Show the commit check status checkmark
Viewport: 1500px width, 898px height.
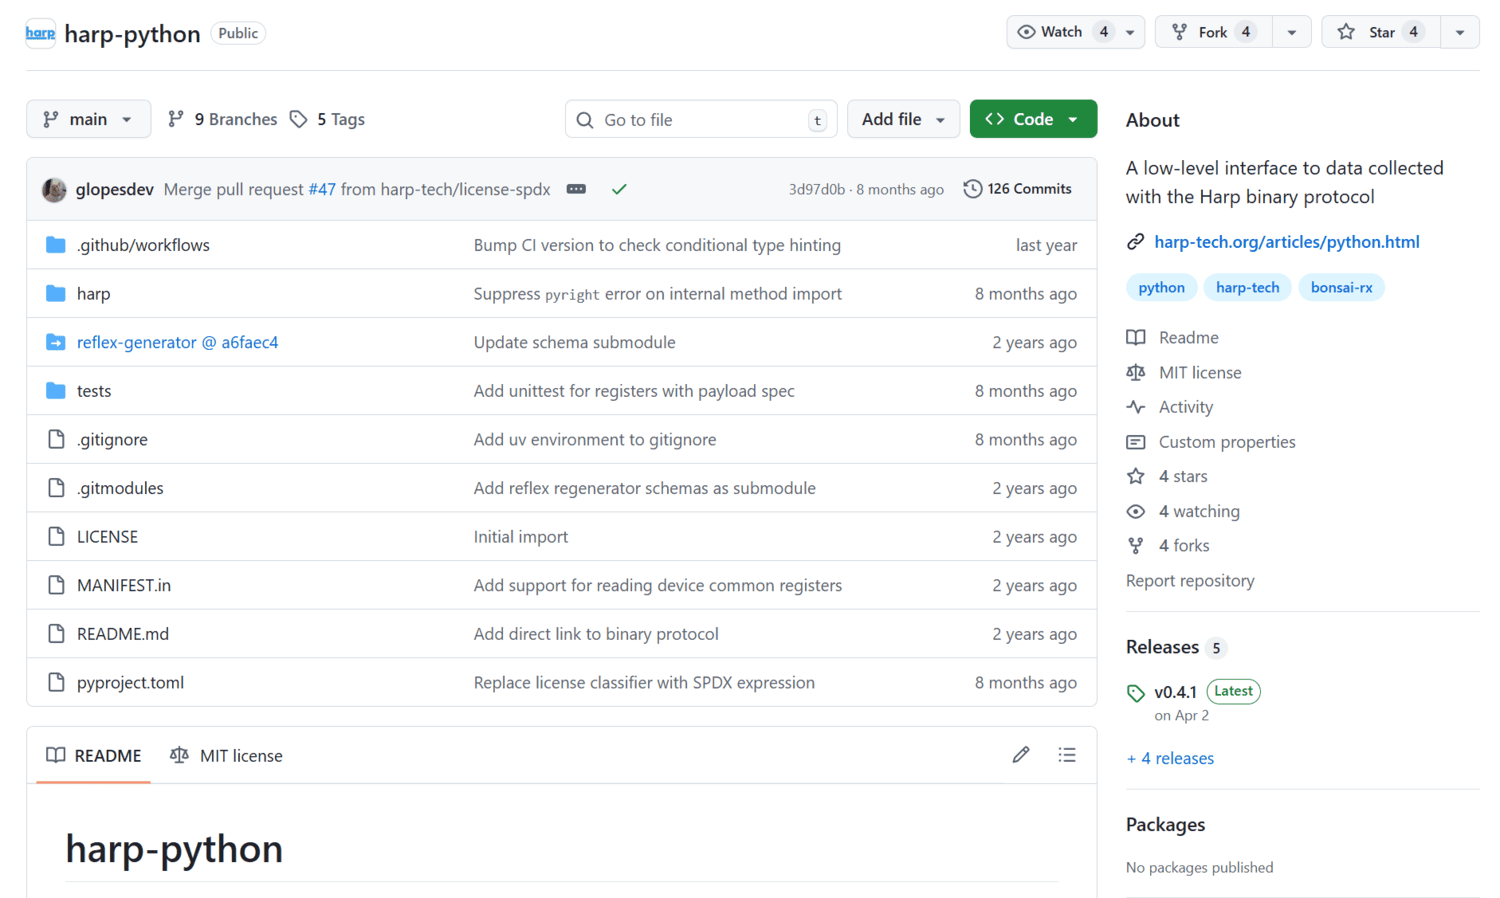tap(619, 189)
